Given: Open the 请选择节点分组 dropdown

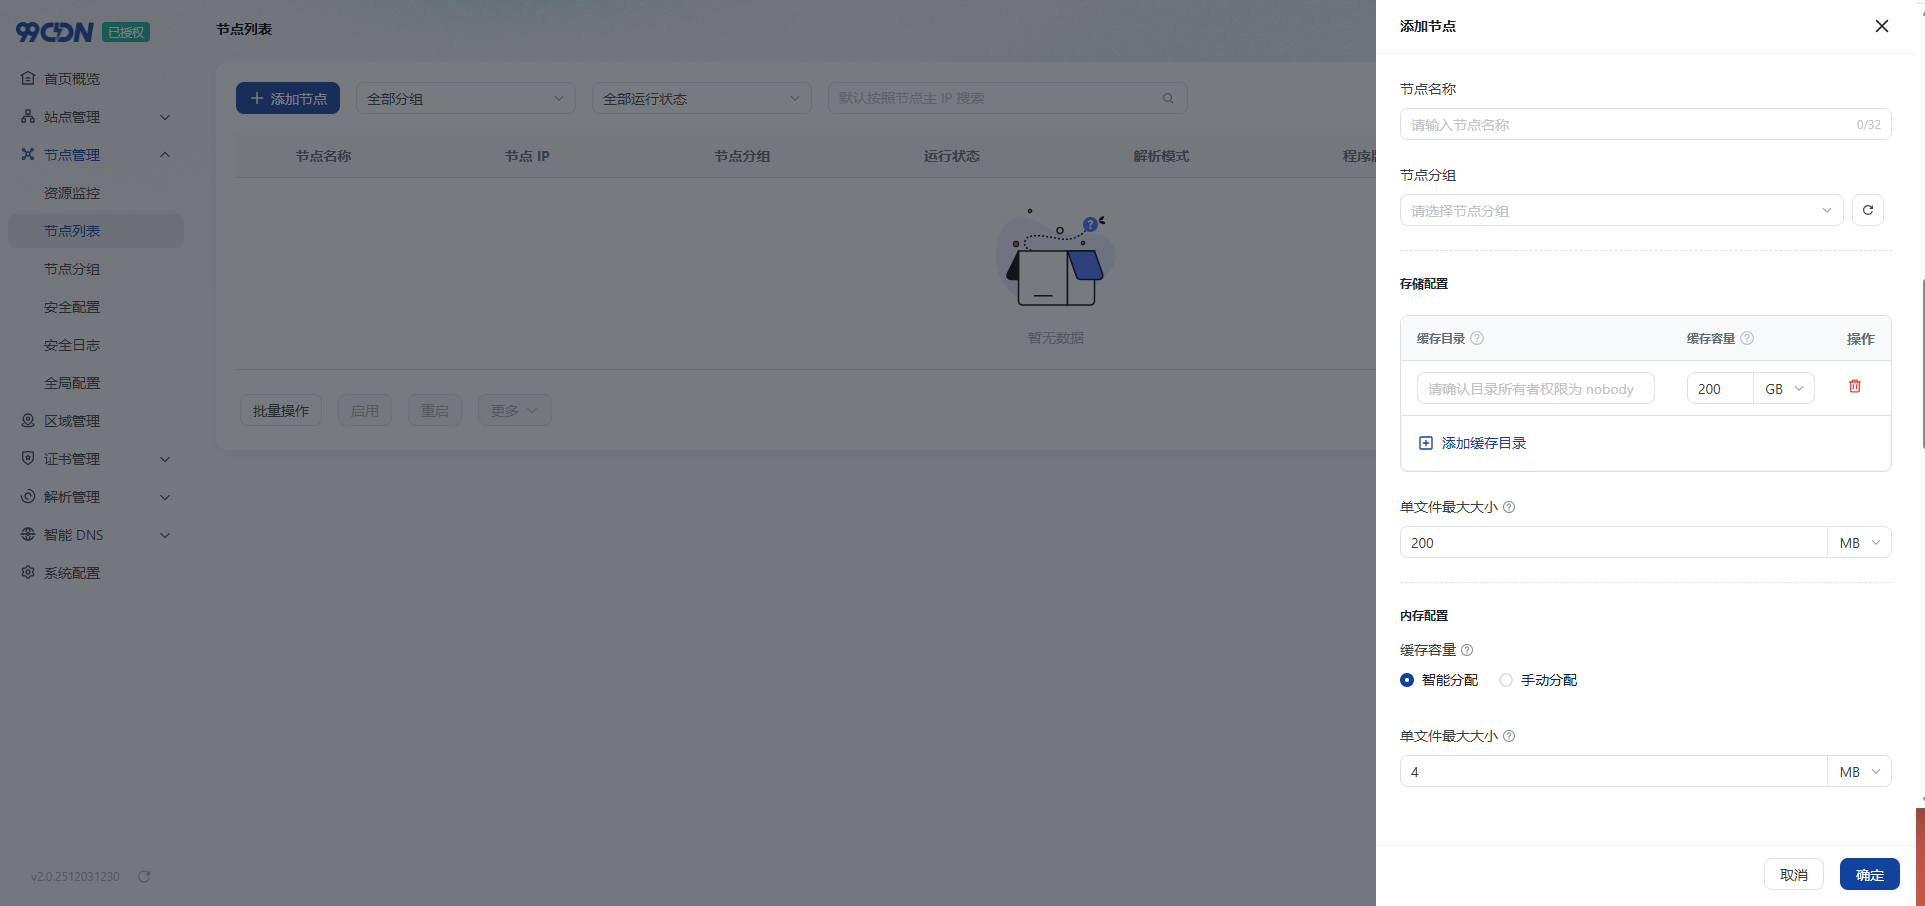Looking at the screenshot, I should click(x=1620, y=210).
